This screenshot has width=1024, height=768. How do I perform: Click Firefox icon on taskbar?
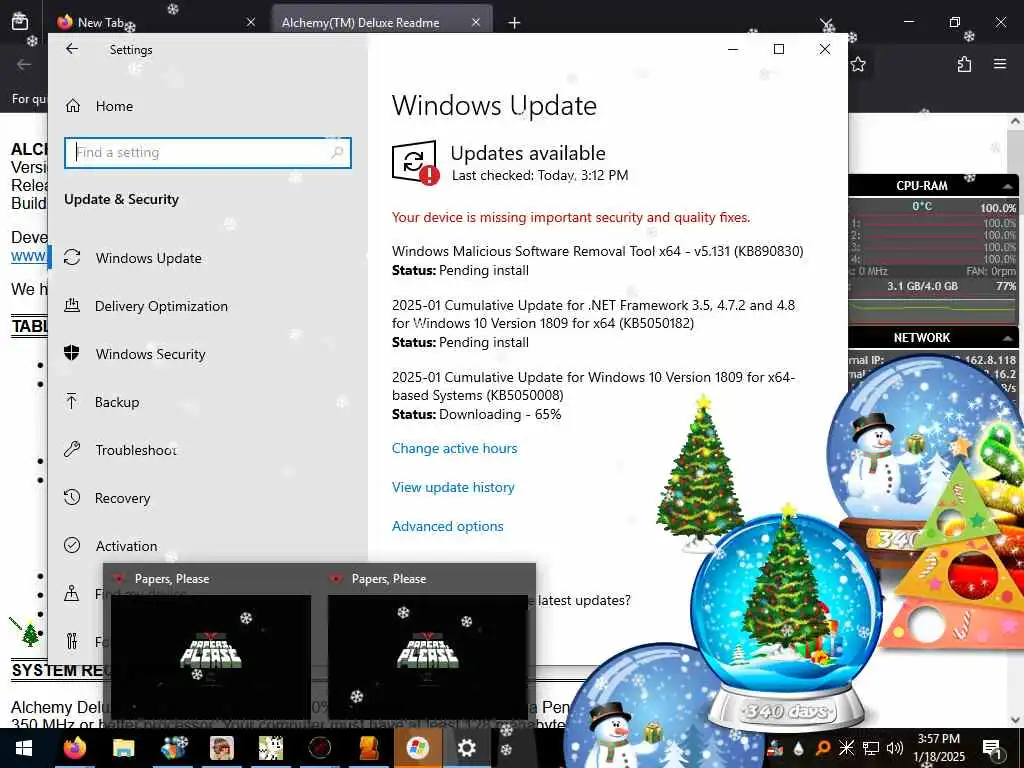pyautogui.click(x=74, y=748)
